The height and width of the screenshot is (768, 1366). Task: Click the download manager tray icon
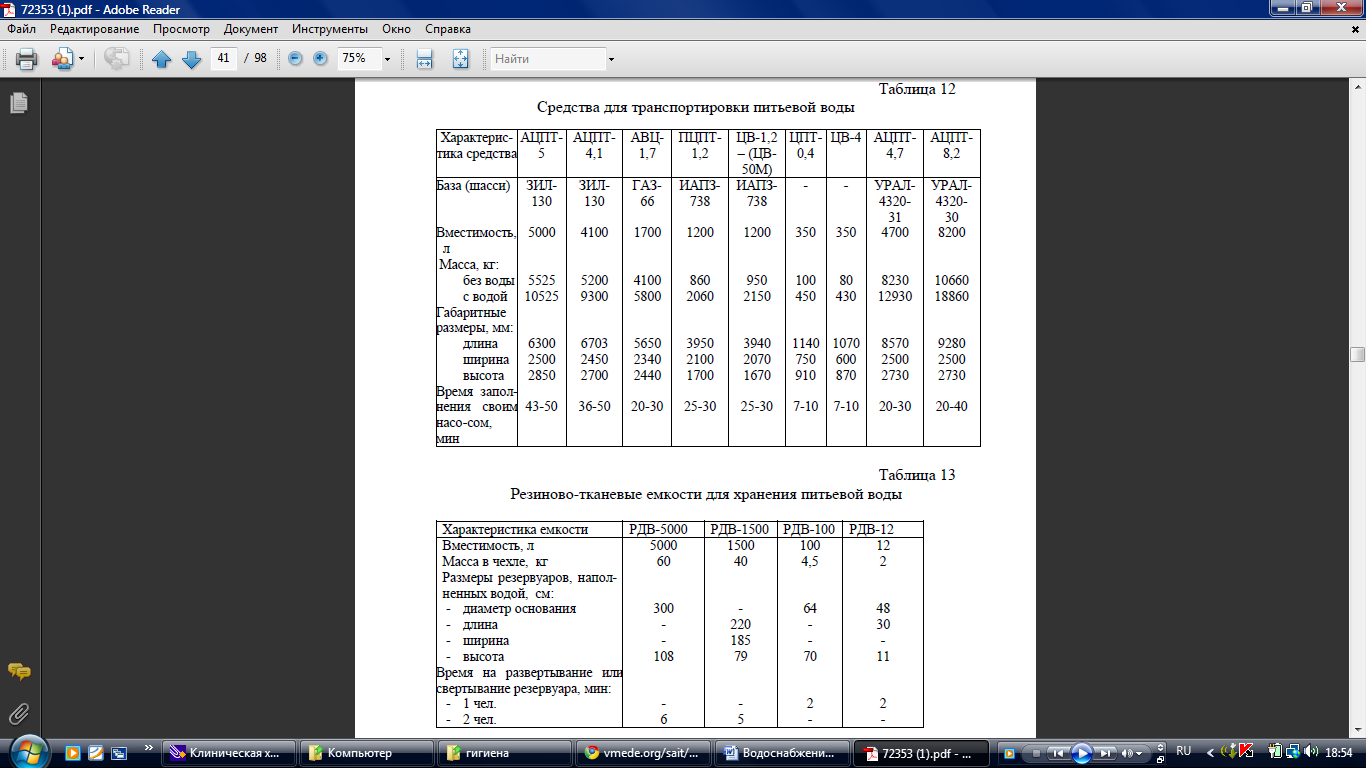[x=1229, y=752]
